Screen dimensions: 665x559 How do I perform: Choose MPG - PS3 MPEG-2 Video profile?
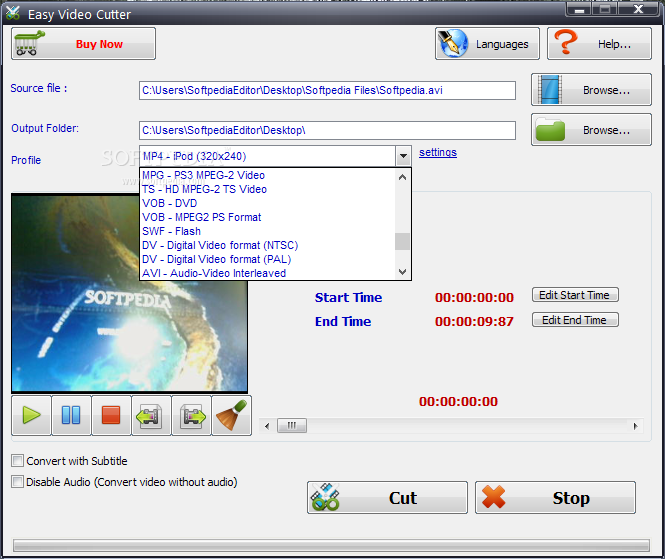point(268,175)
